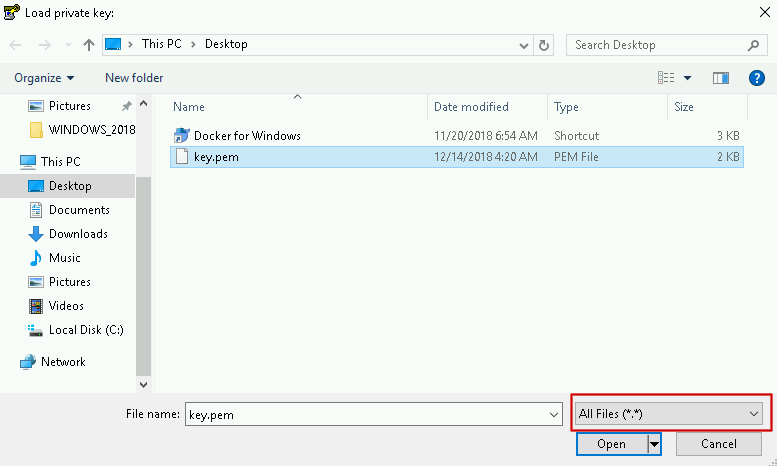Toggle the preview pane icon
Viewport: 777px width, 466px height.
click(720, 78)
